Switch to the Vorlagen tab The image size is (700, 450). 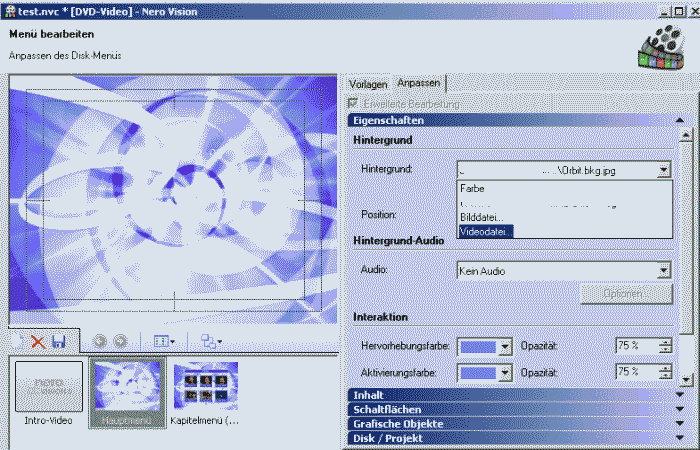click(x=367, y=83)
